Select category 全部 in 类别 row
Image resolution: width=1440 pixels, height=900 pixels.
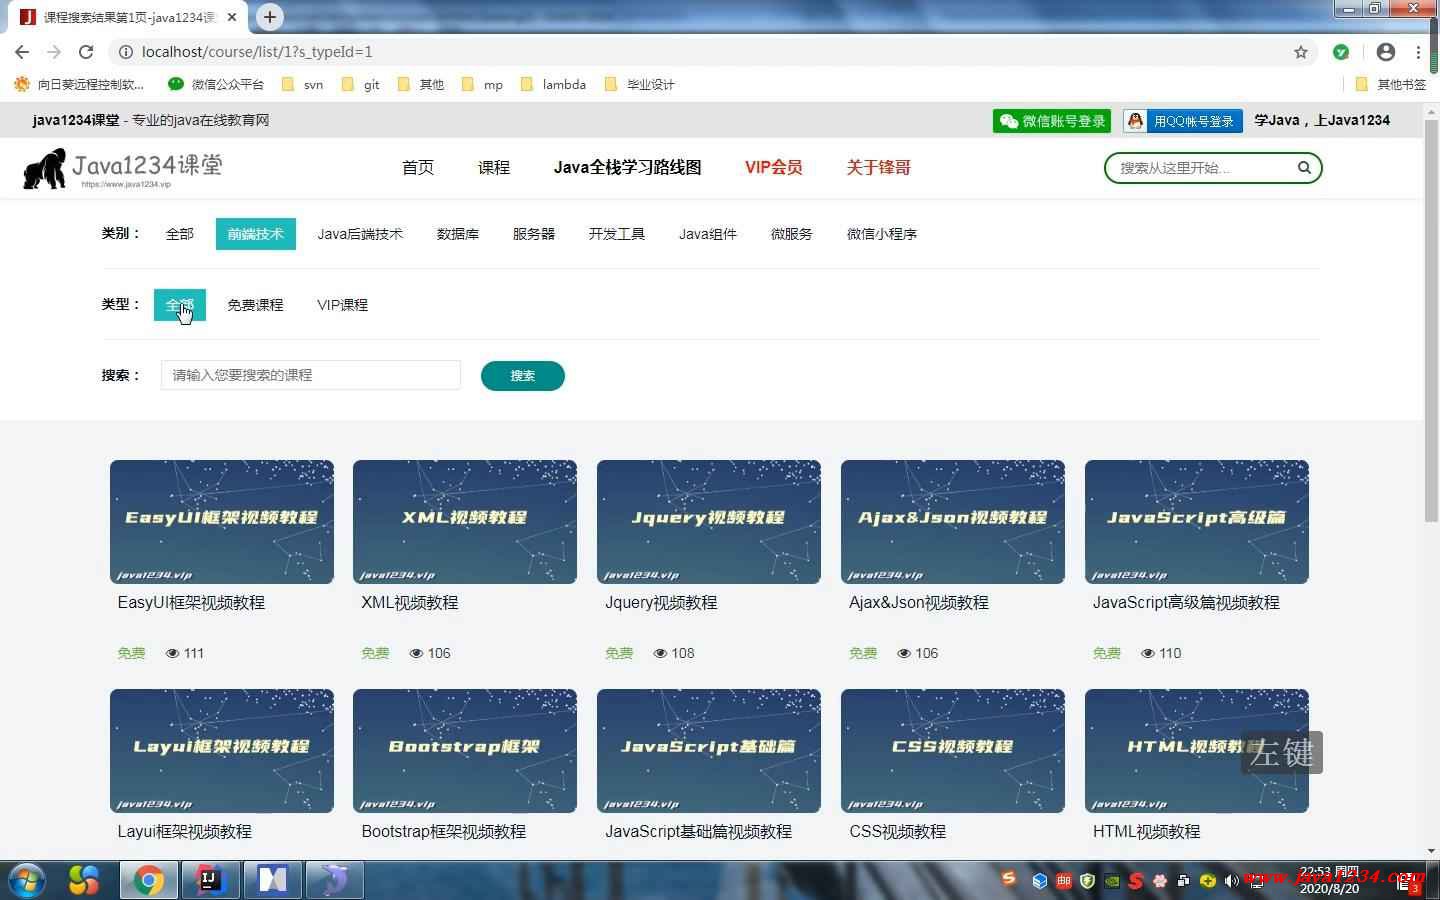[x=180, y=234]
